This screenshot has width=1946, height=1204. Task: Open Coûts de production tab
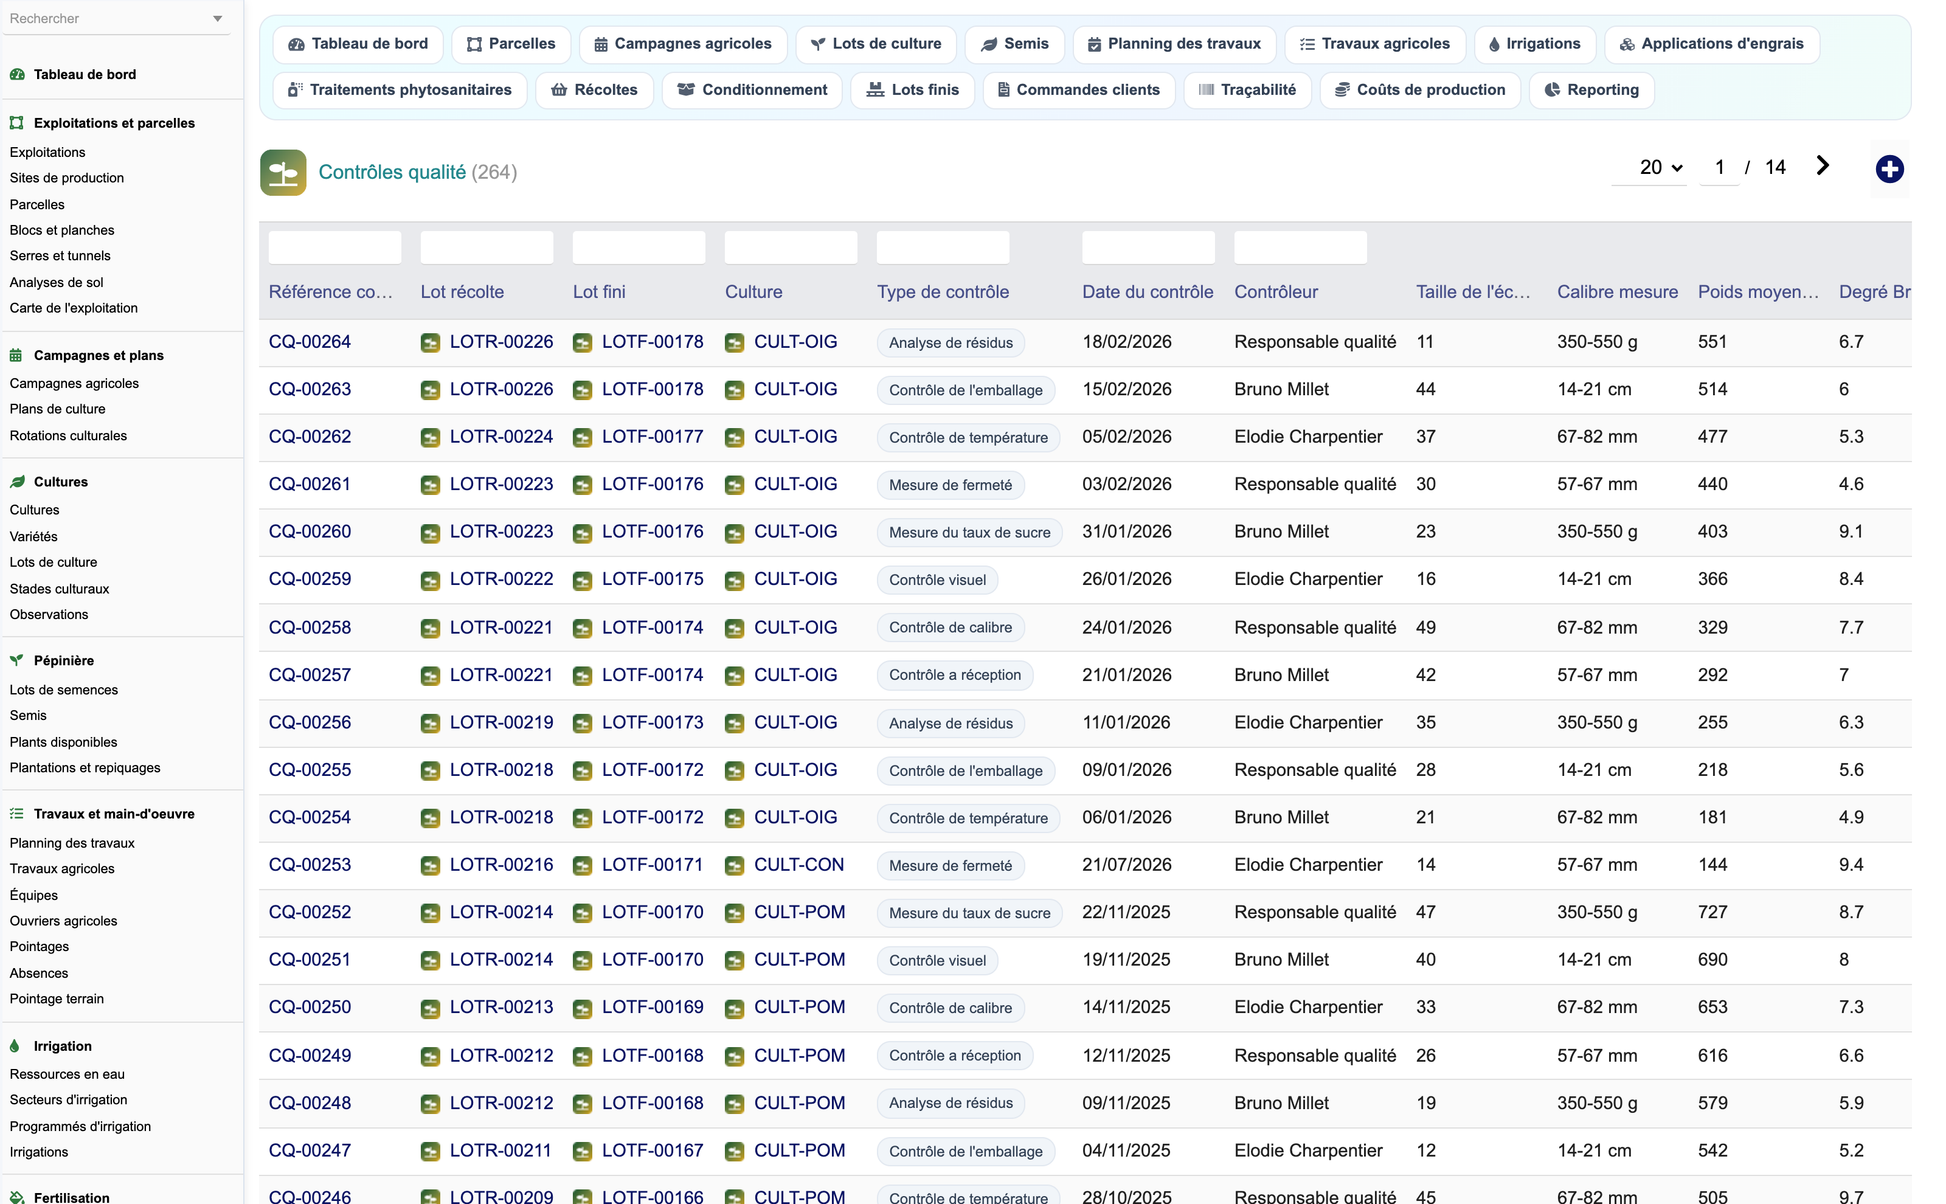[1420, 90]
